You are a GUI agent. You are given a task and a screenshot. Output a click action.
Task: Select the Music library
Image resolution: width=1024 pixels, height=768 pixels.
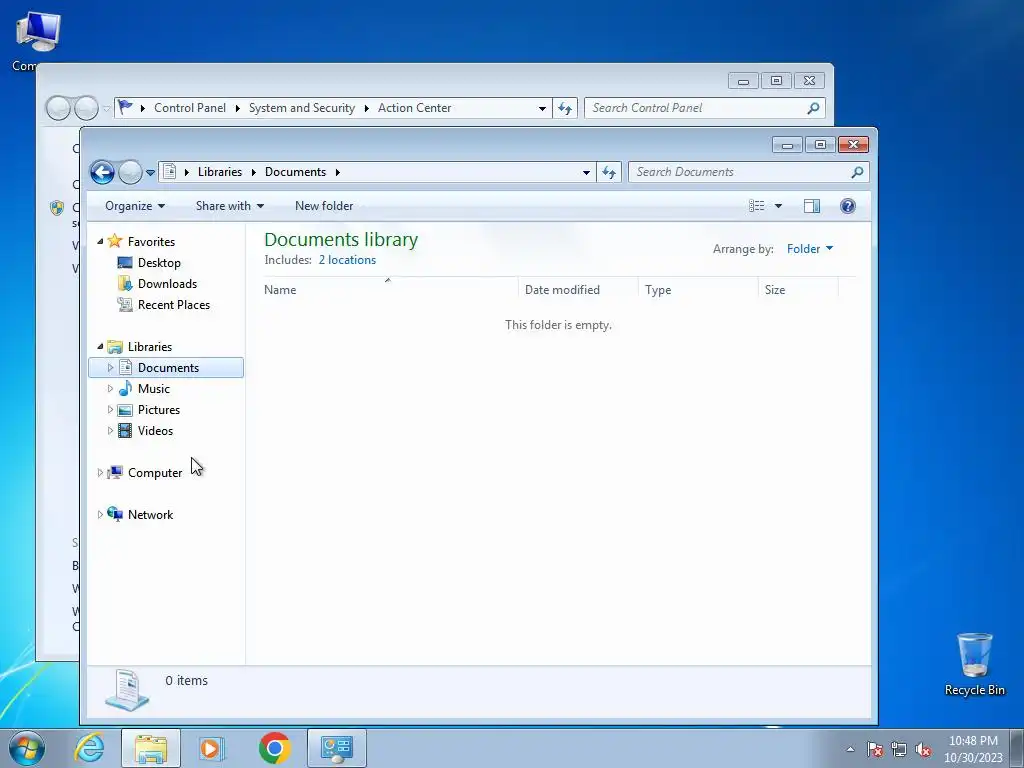[x=153, y=389]
